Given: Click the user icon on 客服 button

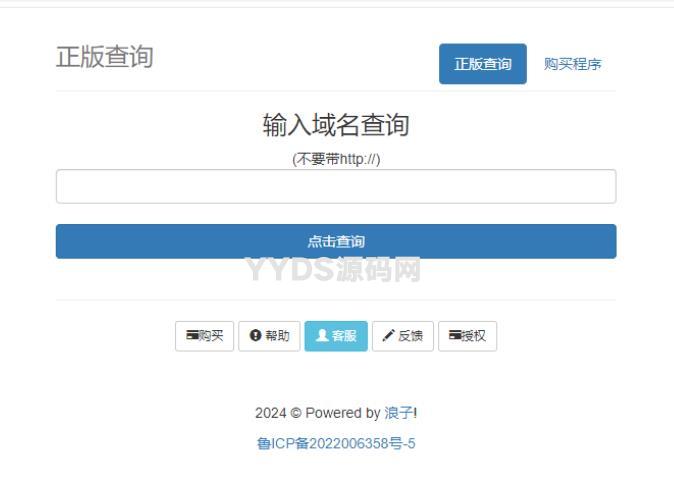Looking at the screenshot, I should (x=322, y=336).
